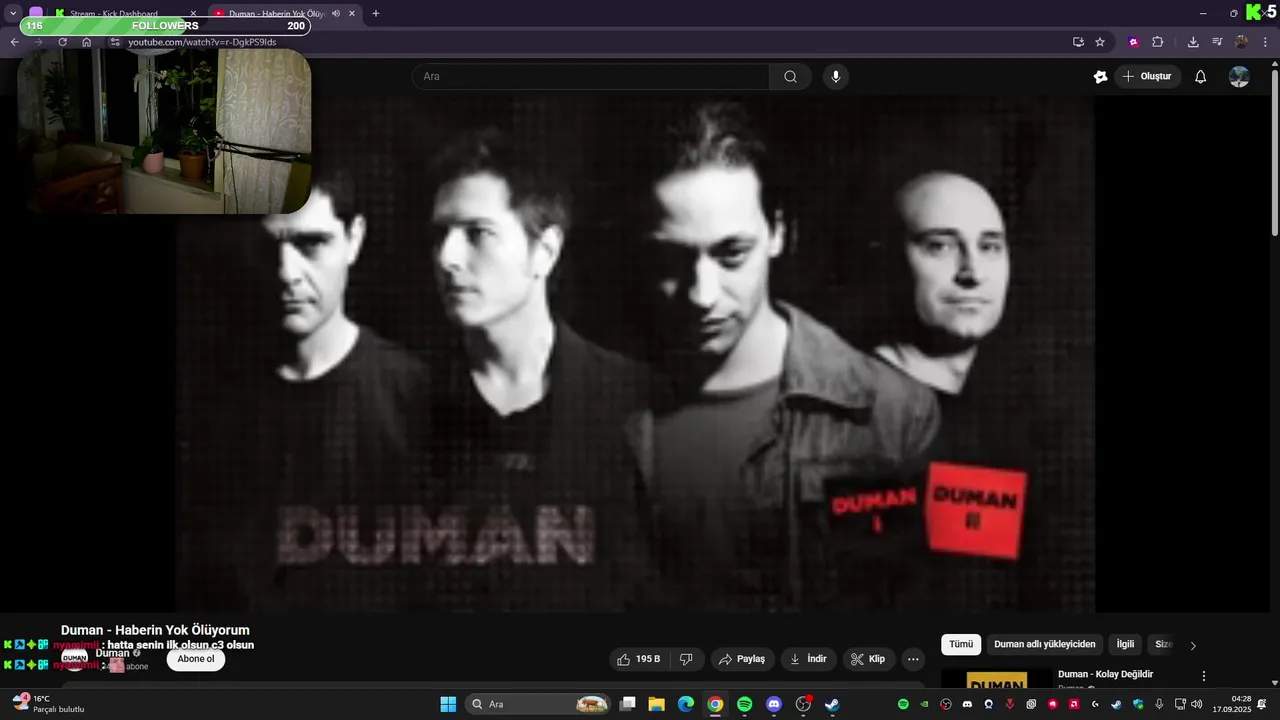Like the video with 195 B thumbs-up
Screen dimensions: 1280x720
point(638,659)
